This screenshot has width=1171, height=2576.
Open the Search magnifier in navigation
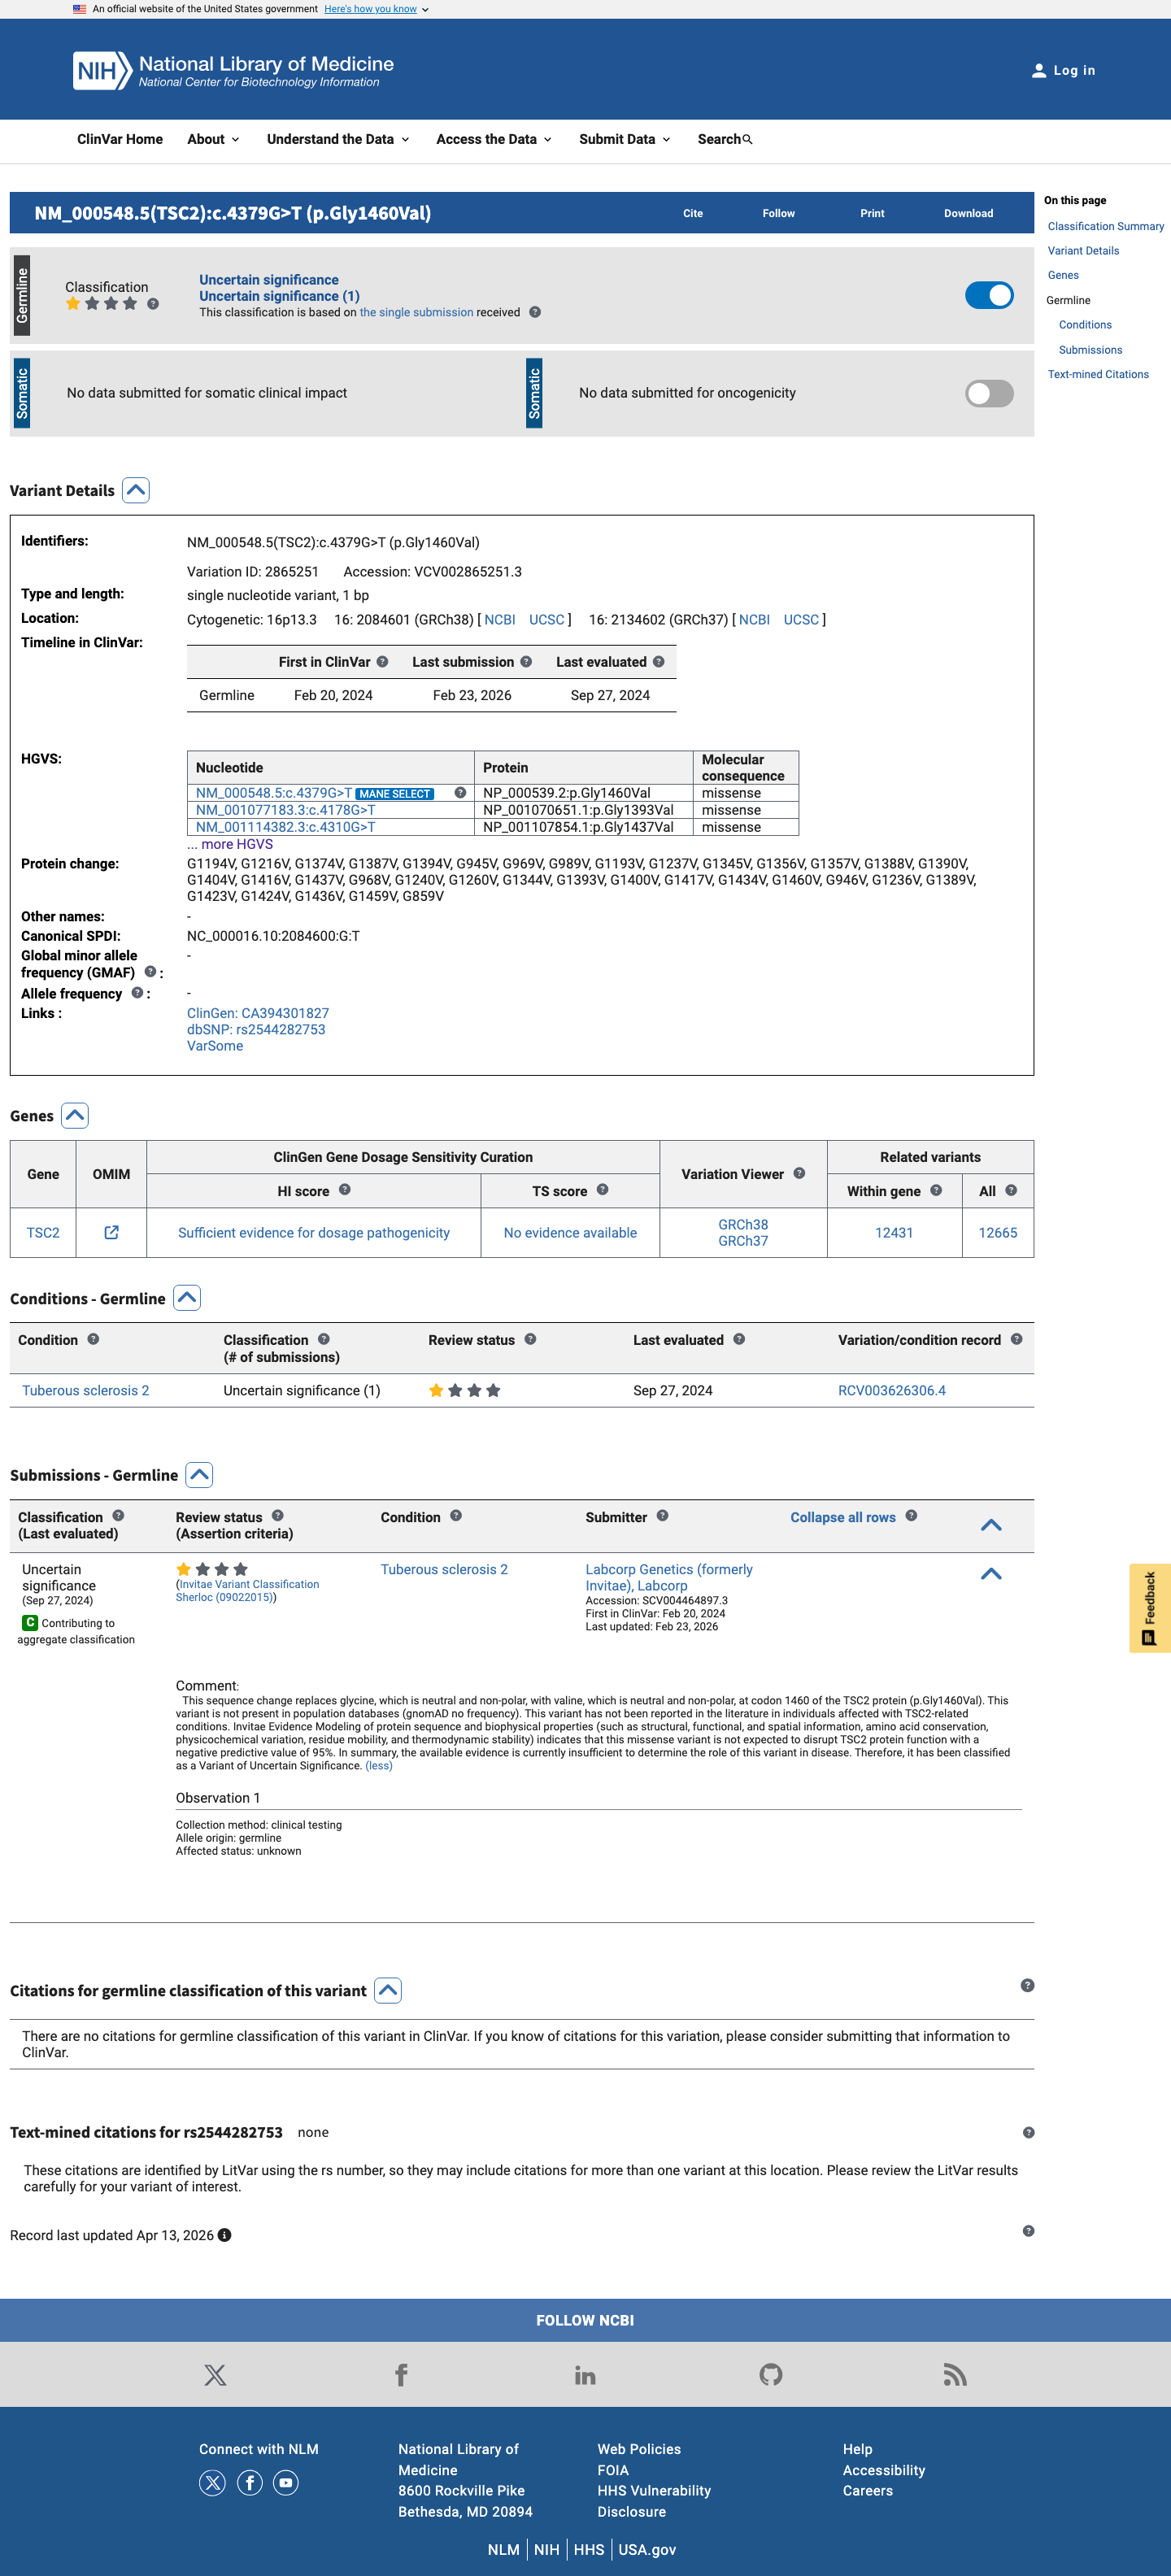click(x=747, y=140)
